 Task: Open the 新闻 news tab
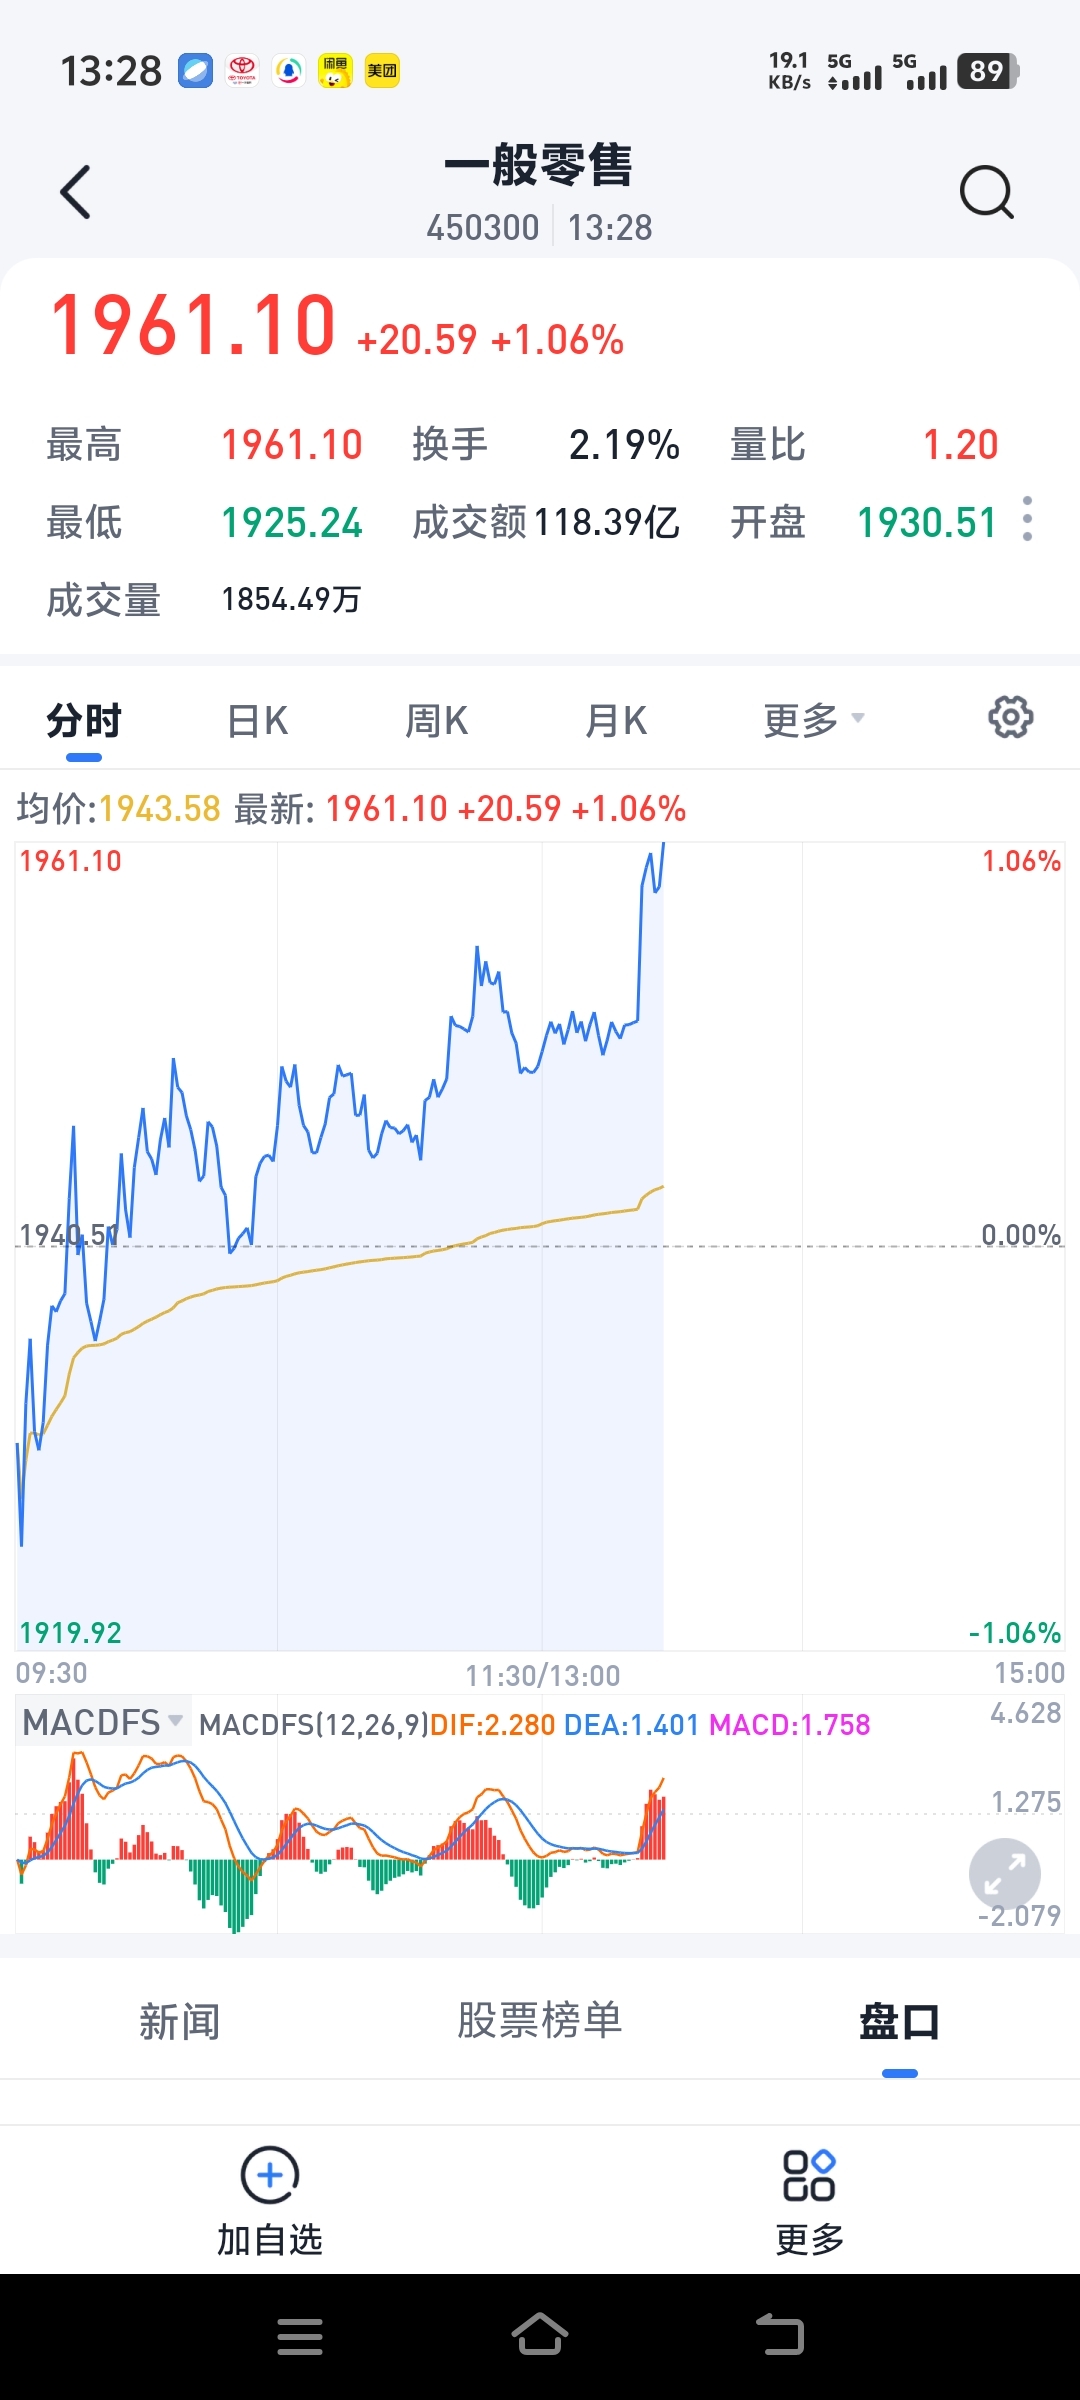pos(180,2021)
